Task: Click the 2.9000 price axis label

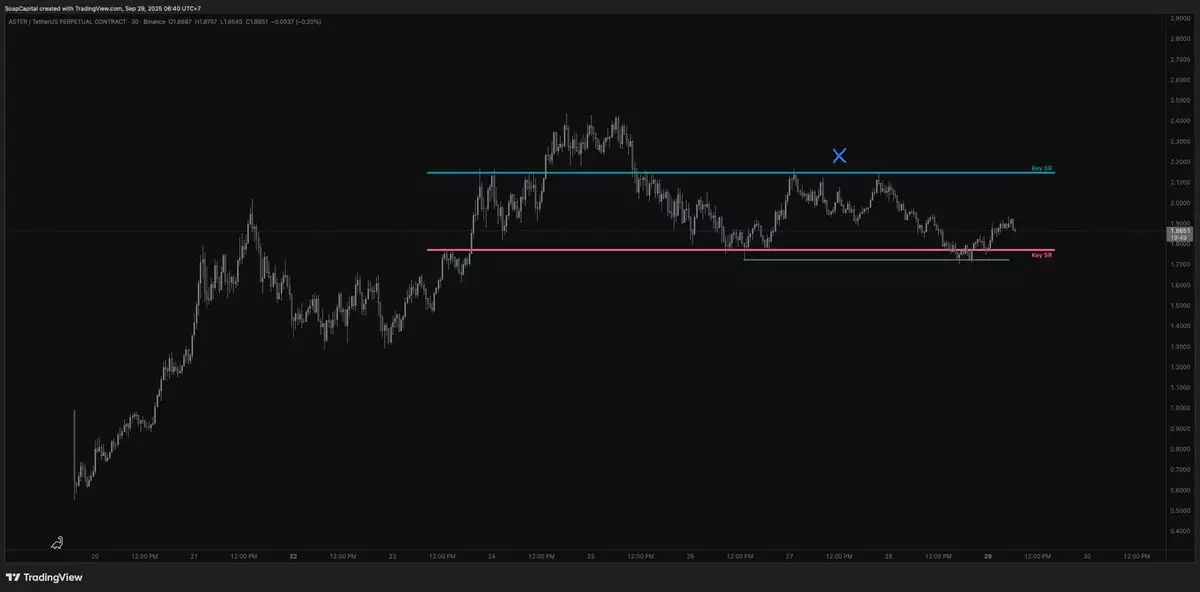Action: (x=1179, y=18)
